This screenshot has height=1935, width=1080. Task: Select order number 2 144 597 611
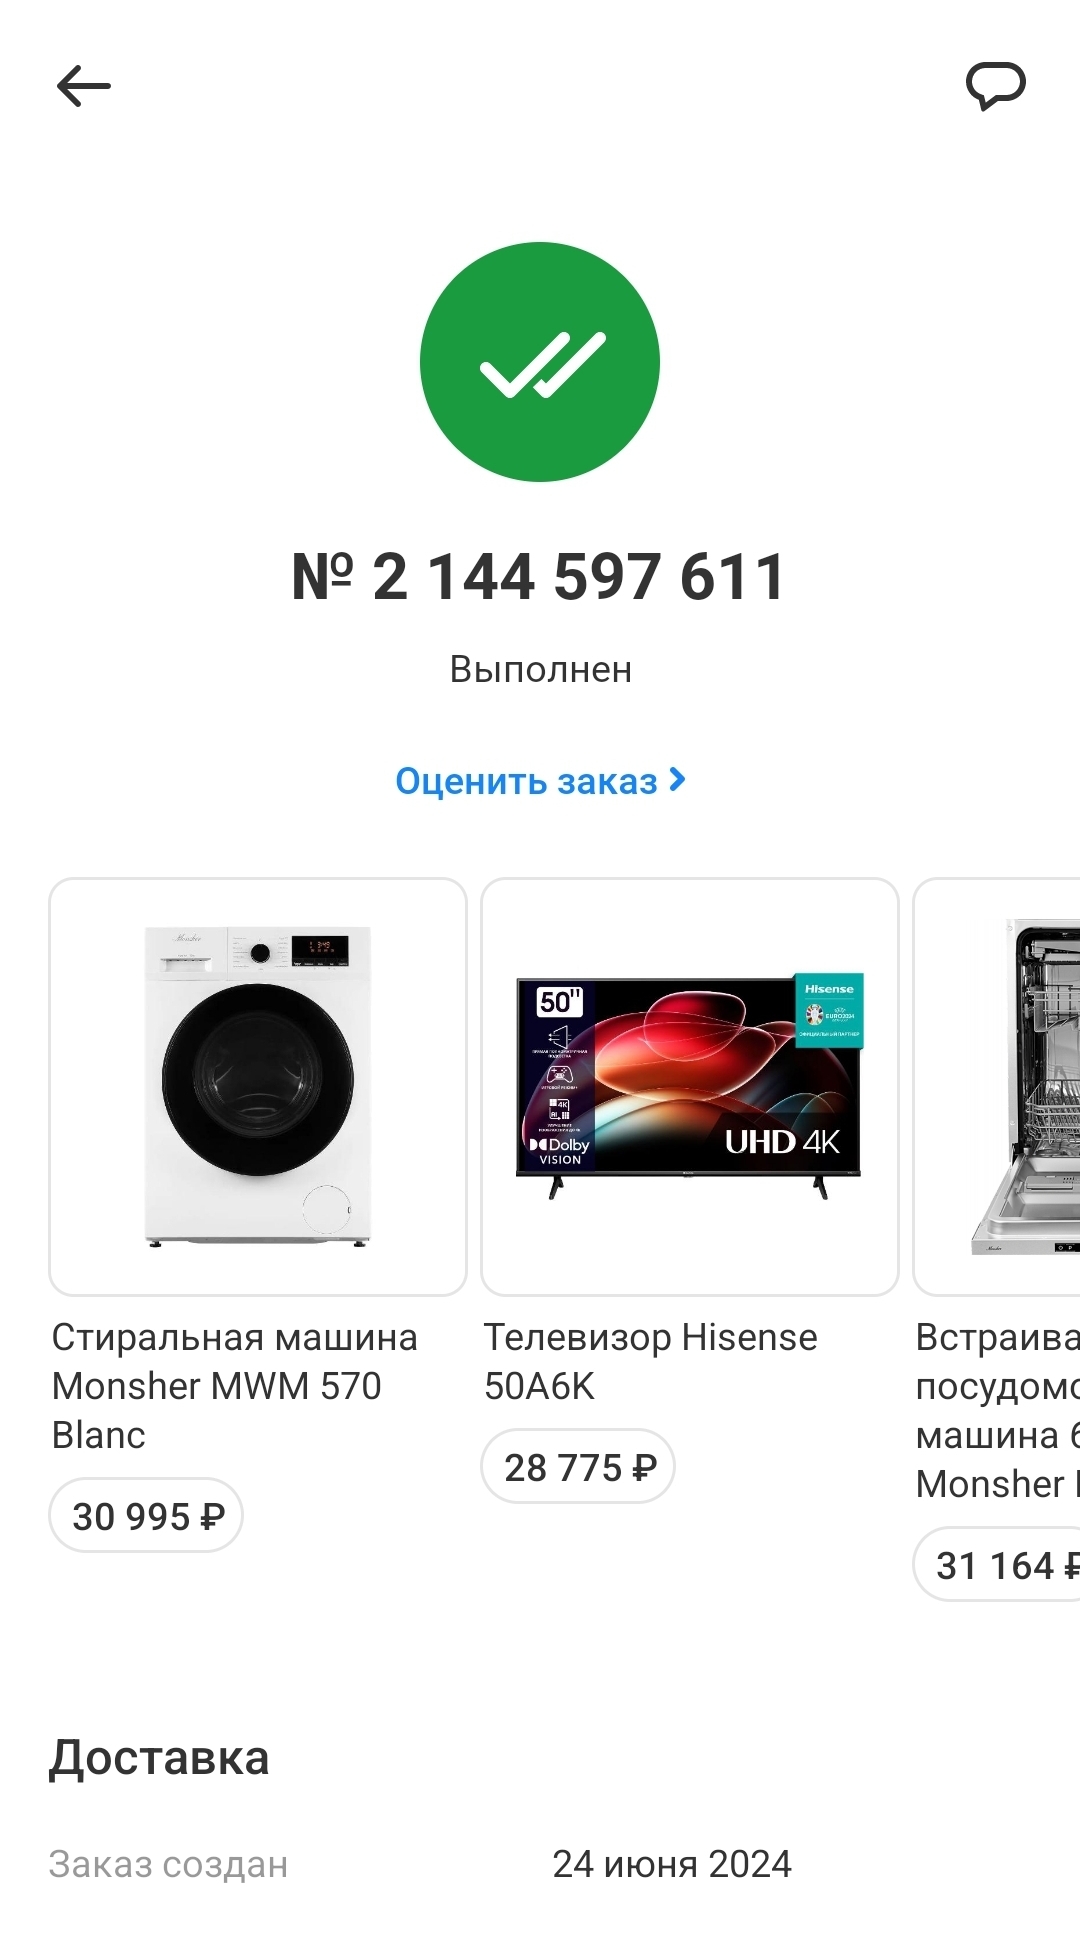540,577
